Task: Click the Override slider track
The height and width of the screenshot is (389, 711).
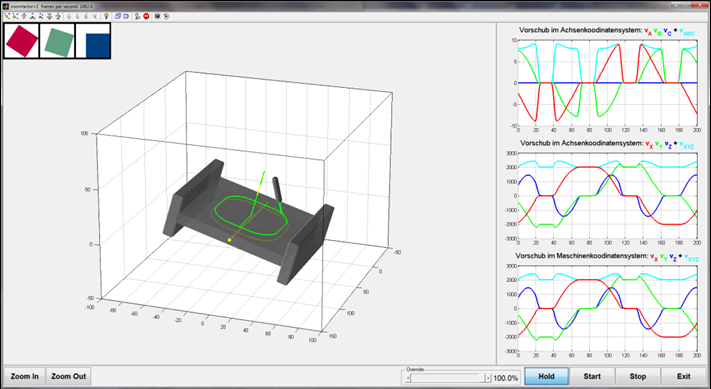Action: tap(448, 378)
